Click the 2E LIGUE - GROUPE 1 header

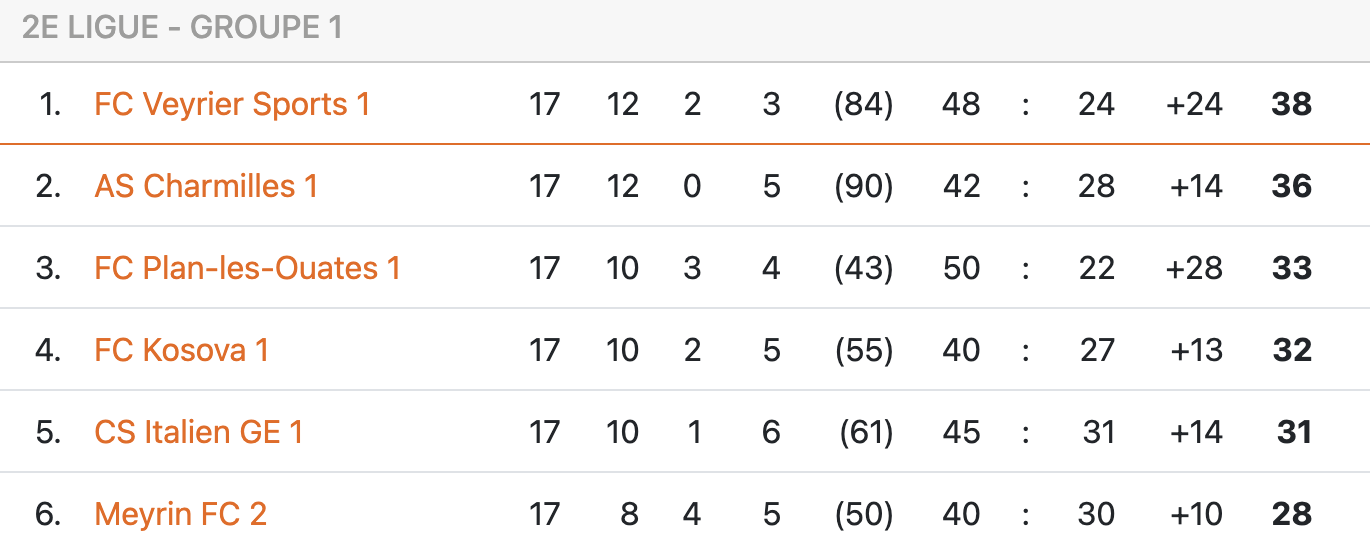click(x=182, y=28)
